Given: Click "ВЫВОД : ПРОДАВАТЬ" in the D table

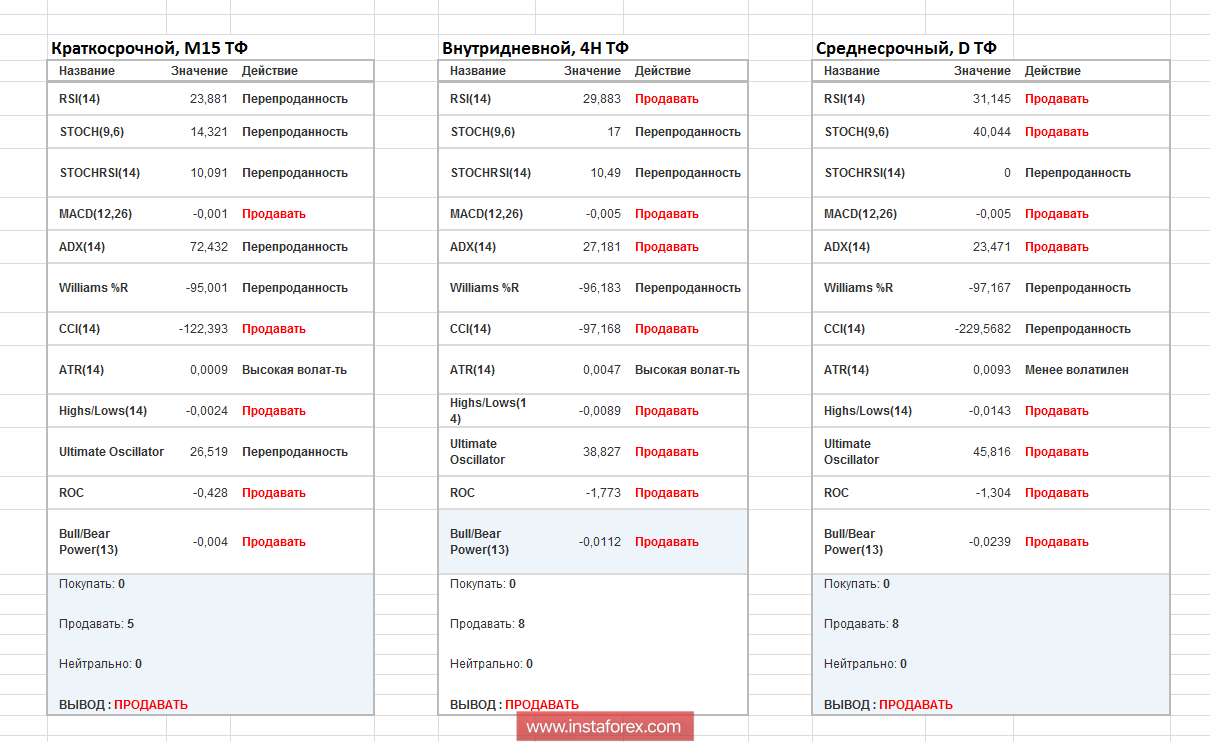Looking at the screenshot, I should pos(888,705).
